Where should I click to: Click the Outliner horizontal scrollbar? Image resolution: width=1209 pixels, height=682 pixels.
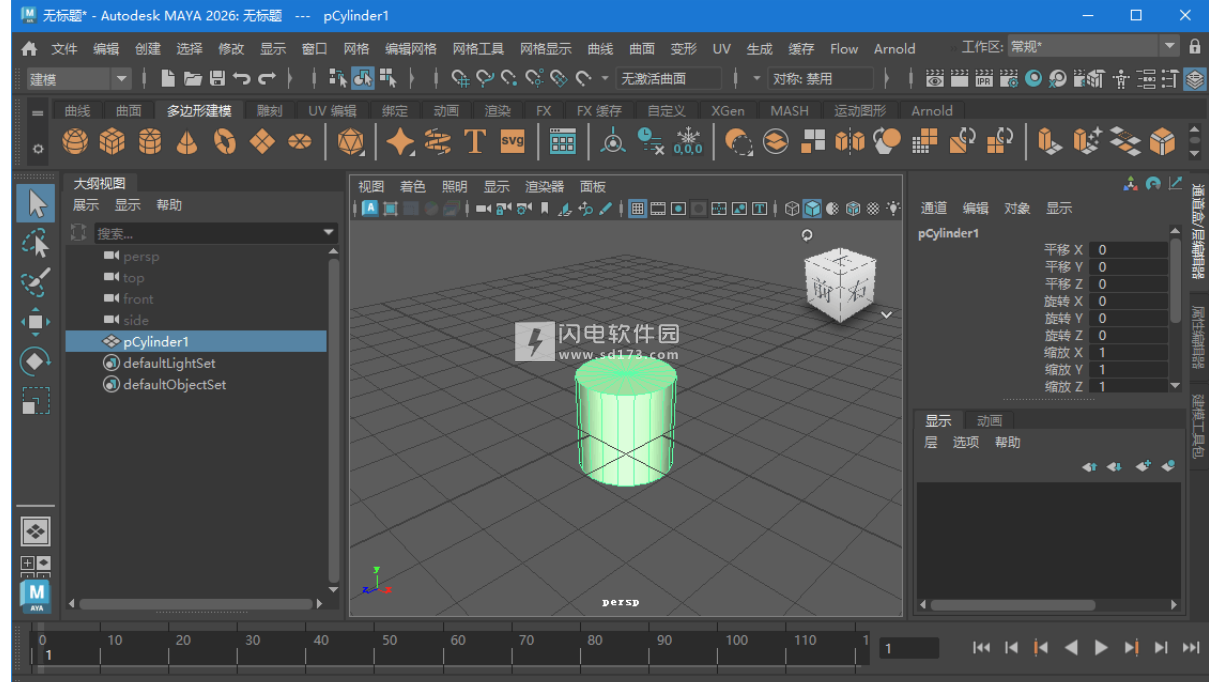click(196, 604)
